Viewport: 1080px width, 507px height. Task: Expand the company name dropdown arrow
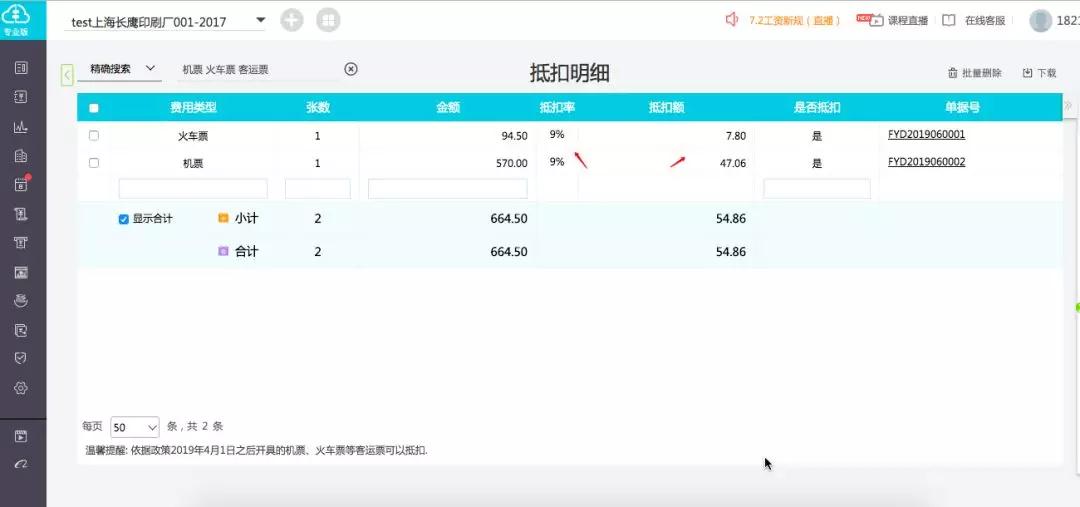pos(260,20)
